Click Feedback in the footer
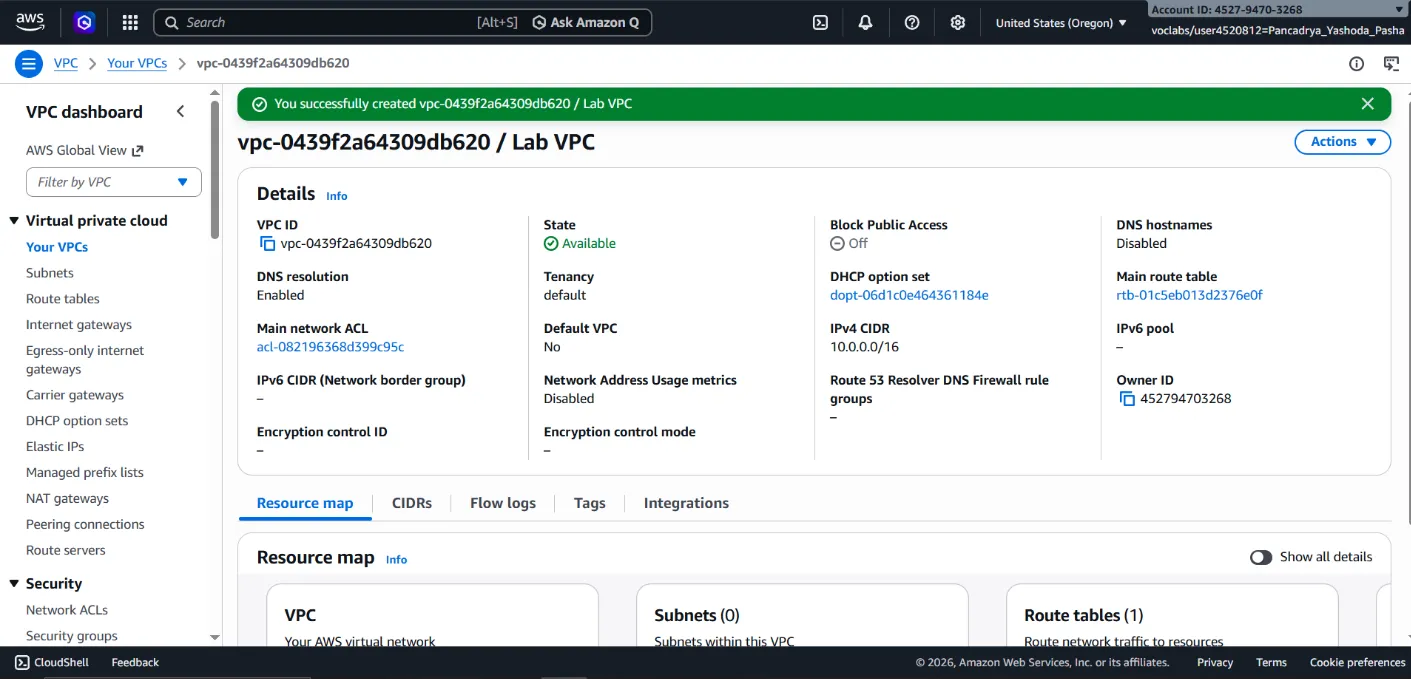 (x=135, y=662)
